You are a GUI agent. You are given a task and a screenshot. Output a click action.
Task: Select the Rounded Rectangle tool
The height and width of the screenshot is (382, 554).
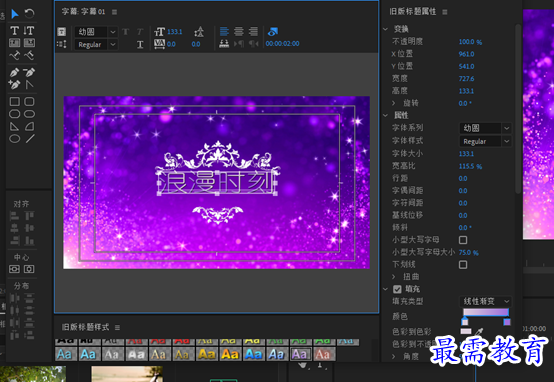29,114
